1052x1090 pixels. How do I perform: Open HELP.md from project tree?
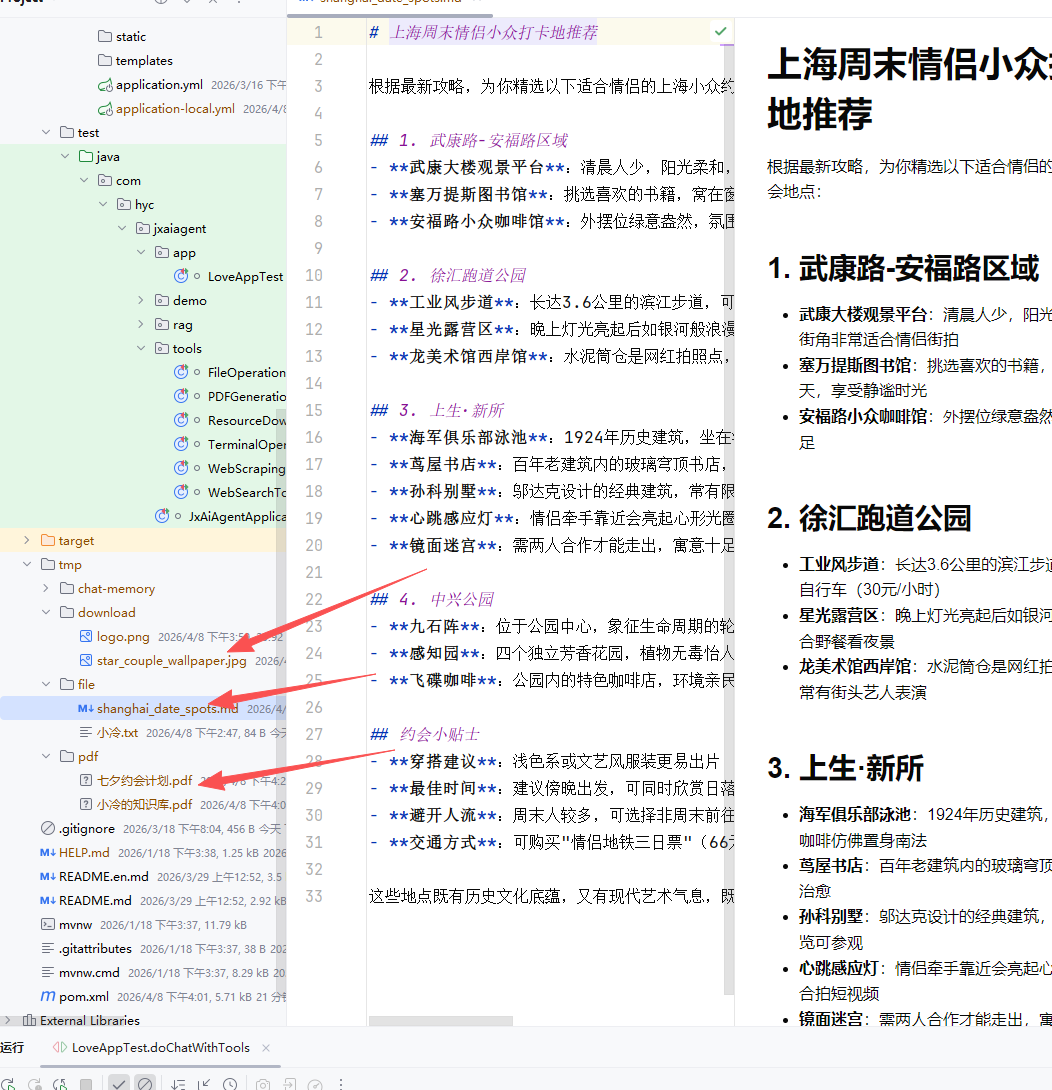coord(83,852)
